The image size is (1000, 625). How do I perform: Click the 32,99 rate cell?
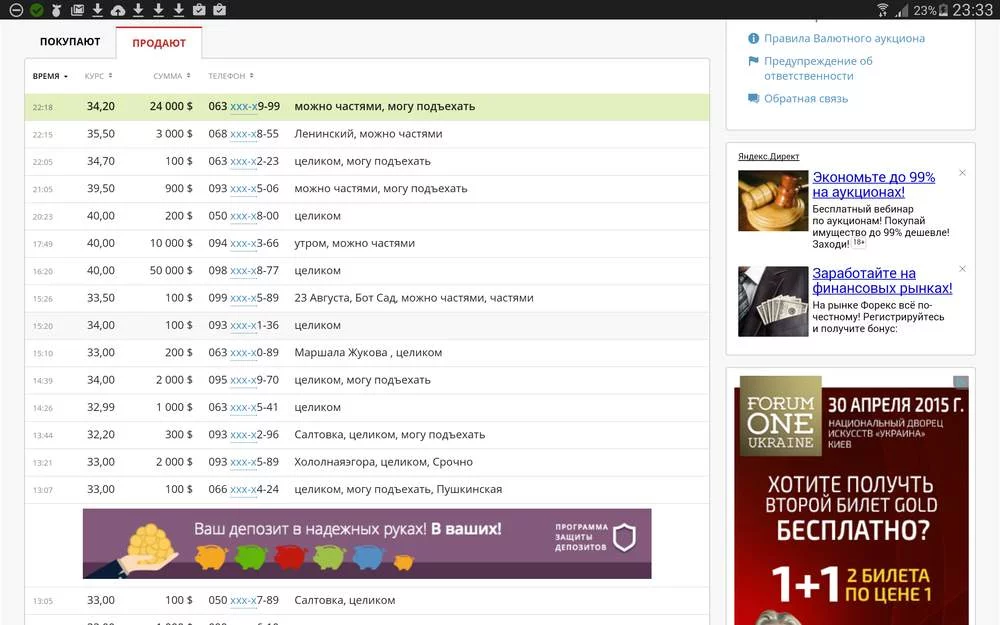coord(101,408)
